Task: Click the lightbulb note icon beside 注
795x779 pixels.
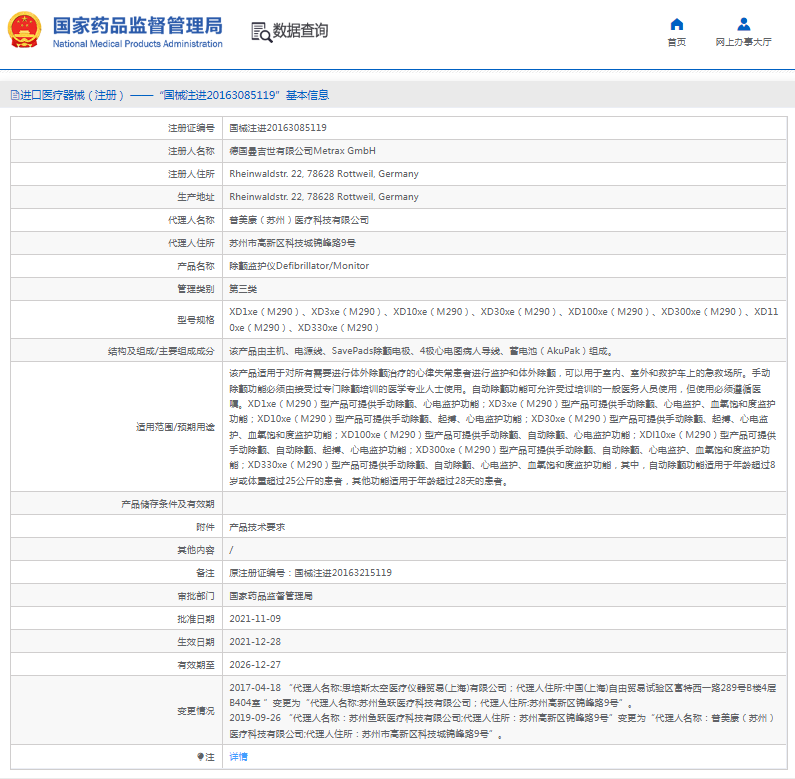Action: point(200,757)
